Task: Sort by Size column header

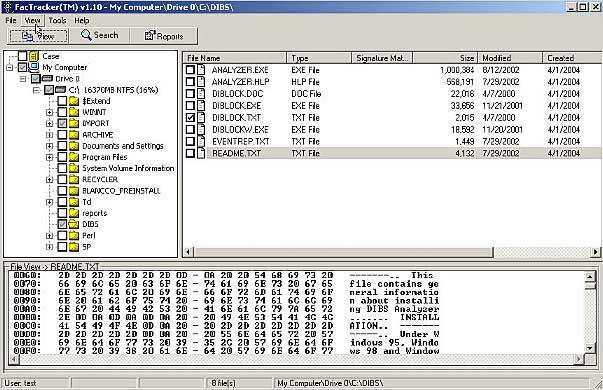Action: pyautogui.click(x=445, y=58)
